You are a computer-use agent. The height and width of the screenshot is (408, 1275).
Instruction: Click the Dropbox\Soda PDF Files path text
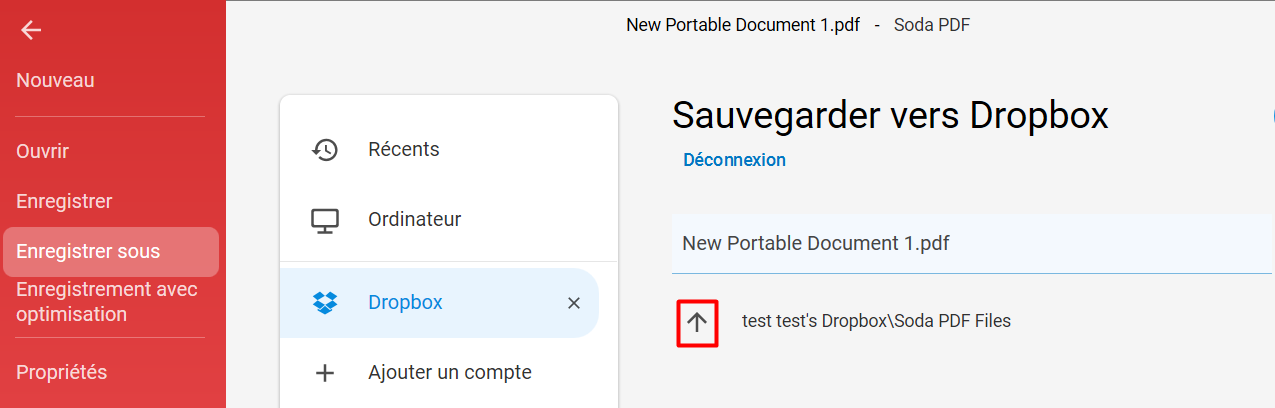click(x=916, y=322)
